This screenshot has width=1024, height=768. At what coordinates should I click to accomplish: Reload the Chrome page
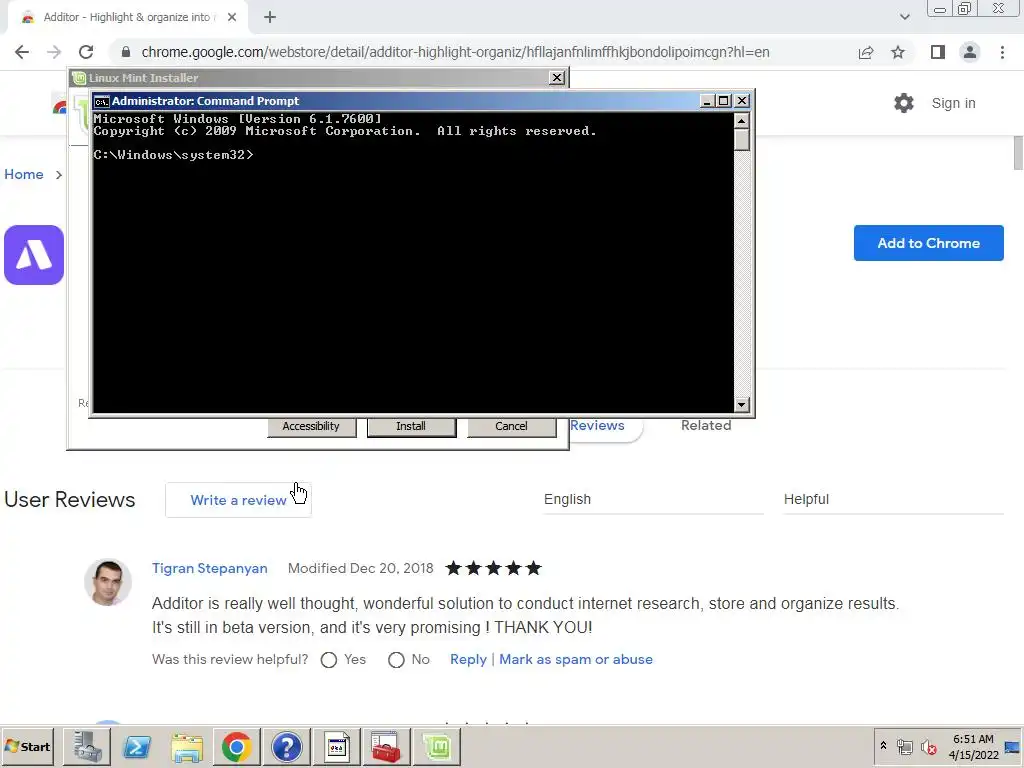pyautogui.click(x=86, y=52)
